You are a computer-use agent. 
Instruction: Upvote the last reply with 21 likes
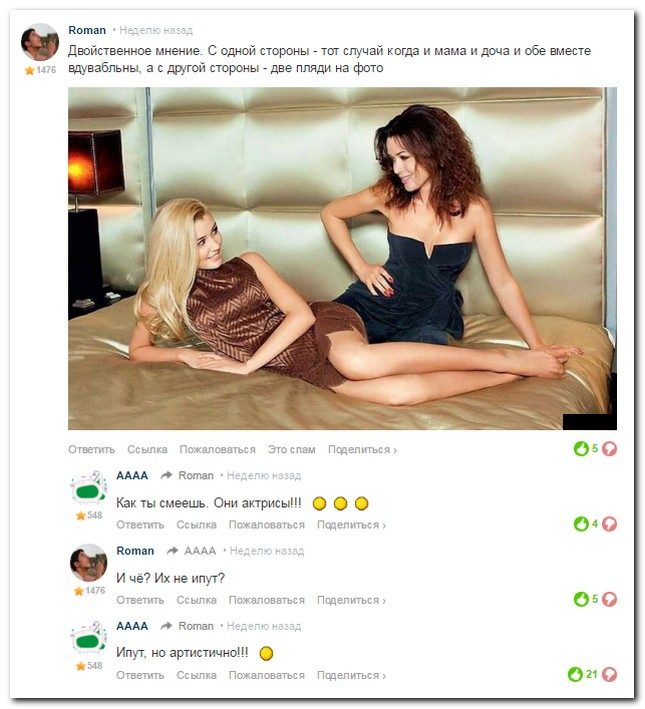point(575,674)
